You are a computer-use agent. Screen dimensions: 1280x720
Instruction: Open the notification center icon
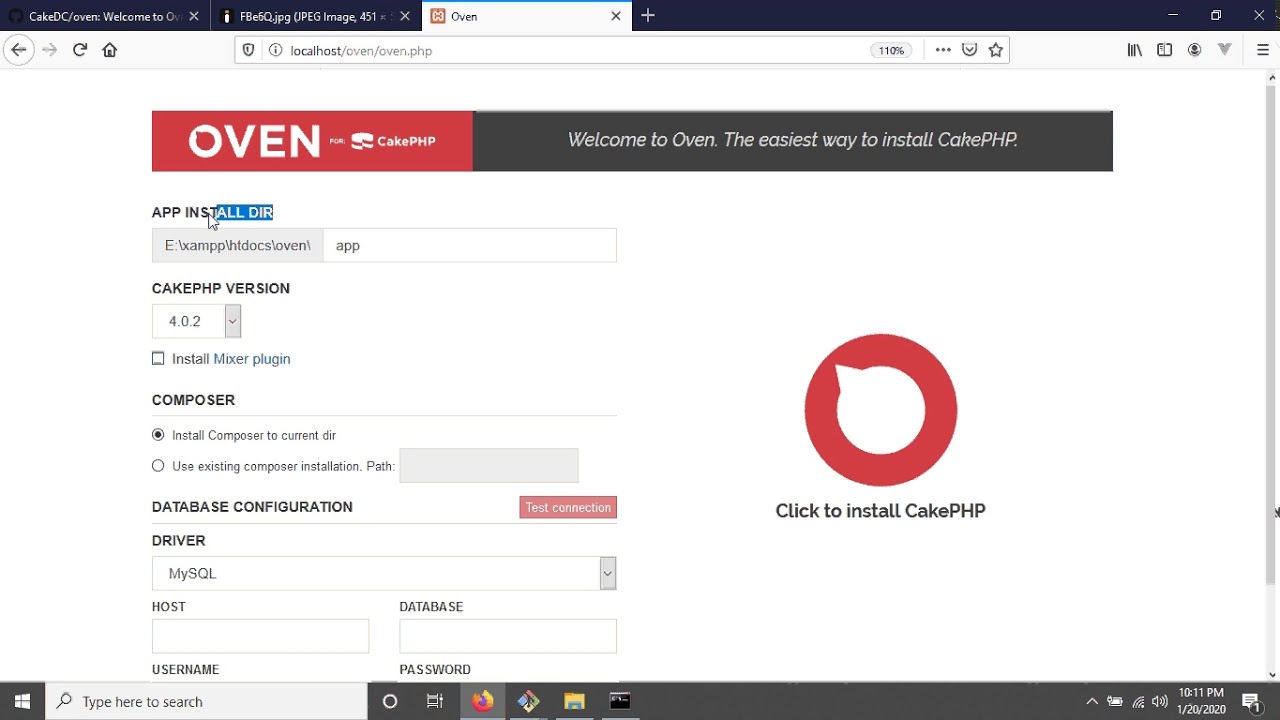(x=1250, y=701)
